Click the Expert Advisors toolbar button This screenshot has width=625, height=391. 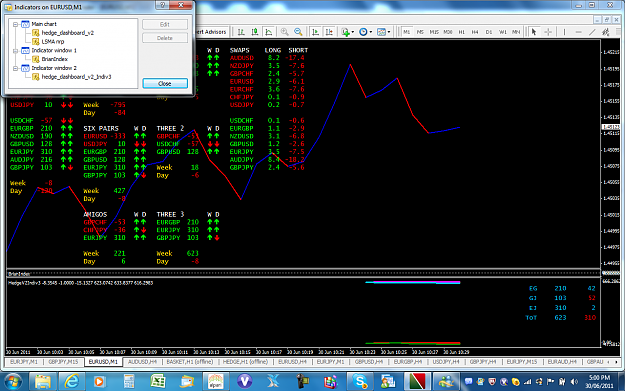coord(211,32)
